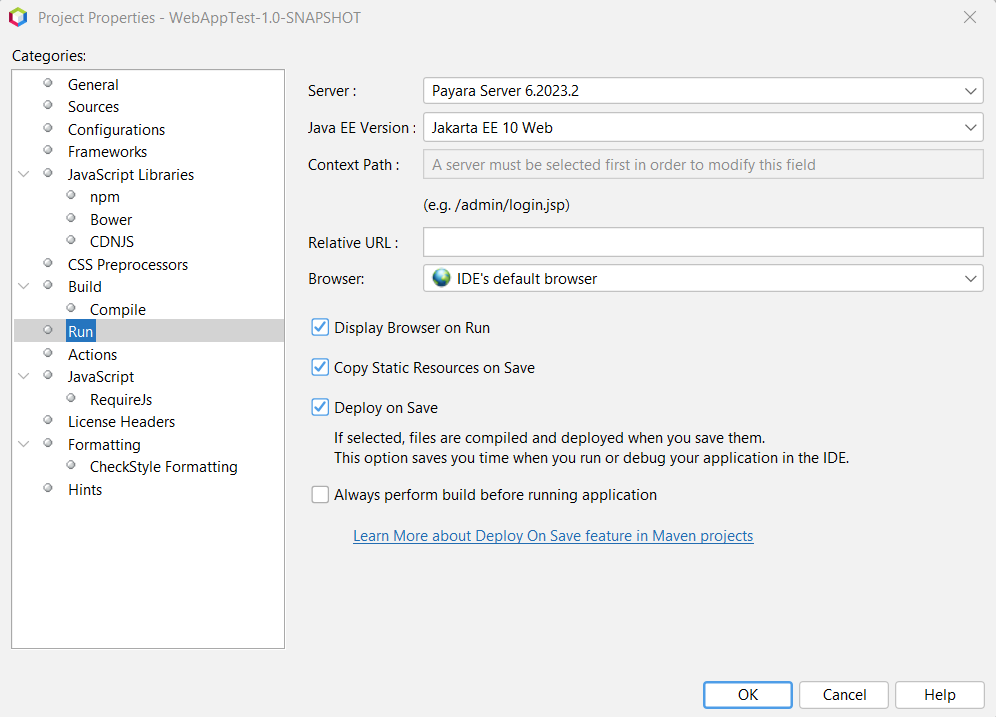The height and width of the screenshot is (717, 996).
Task: Collapse the JavaScript Libraries tree branch
Action: (23, 174)
